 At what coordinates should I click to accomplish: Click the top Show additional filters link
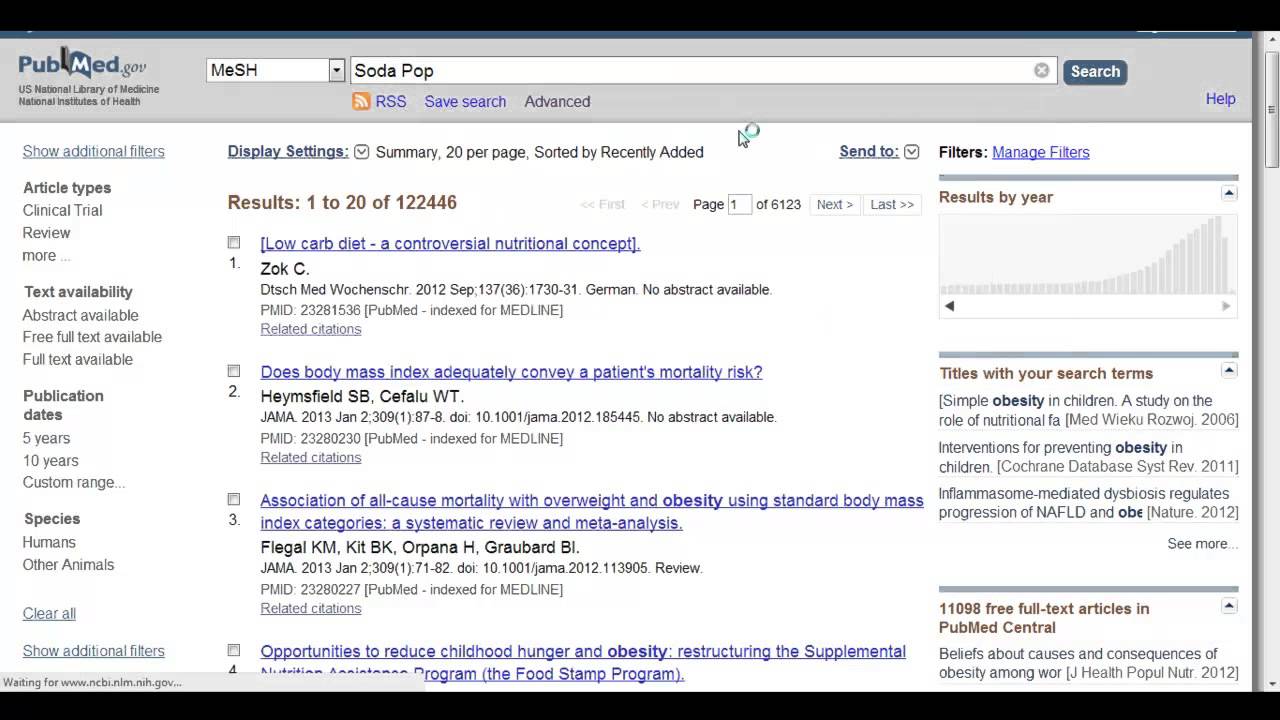coord(94,151)
